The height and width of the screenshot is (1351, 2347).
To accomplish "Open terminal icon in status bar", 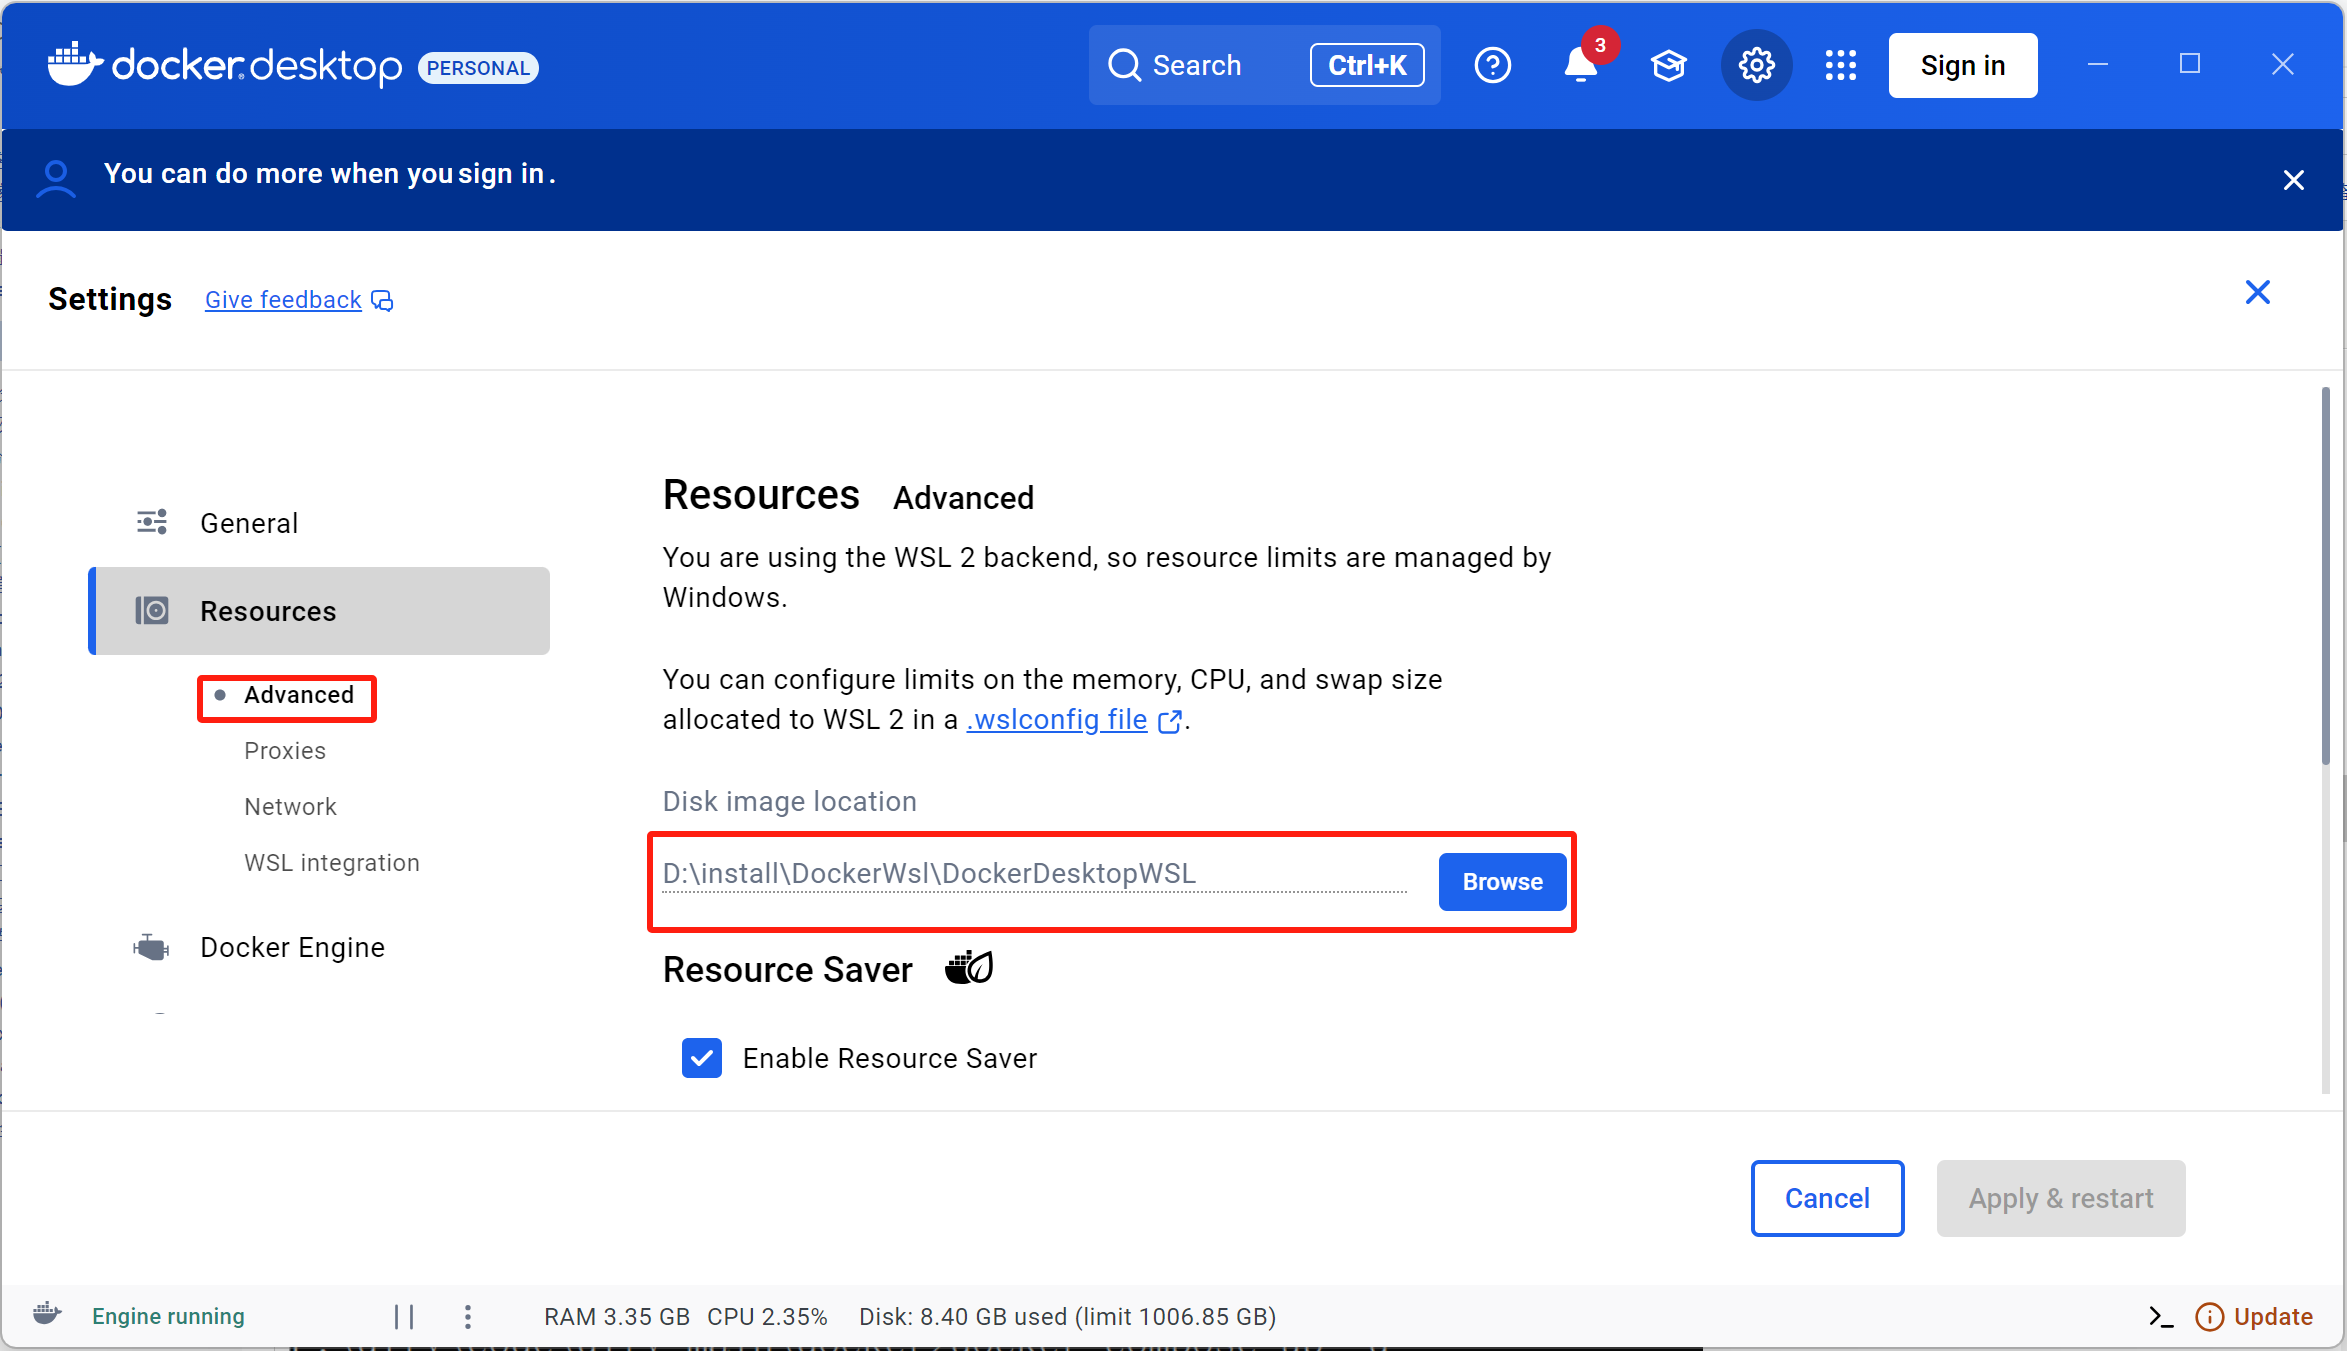I will click(x=2160, y=1317).
